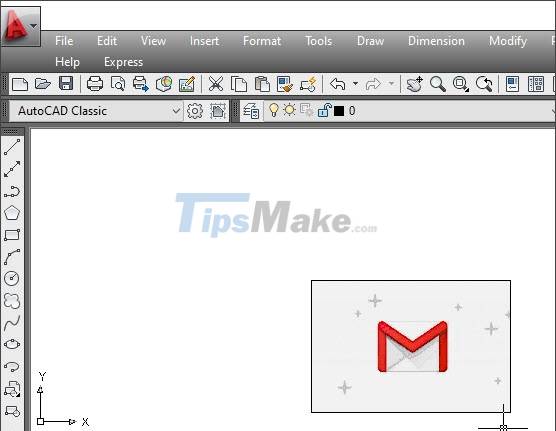
Task: Click the Workspace Settings gear icon
Action: 195,111
